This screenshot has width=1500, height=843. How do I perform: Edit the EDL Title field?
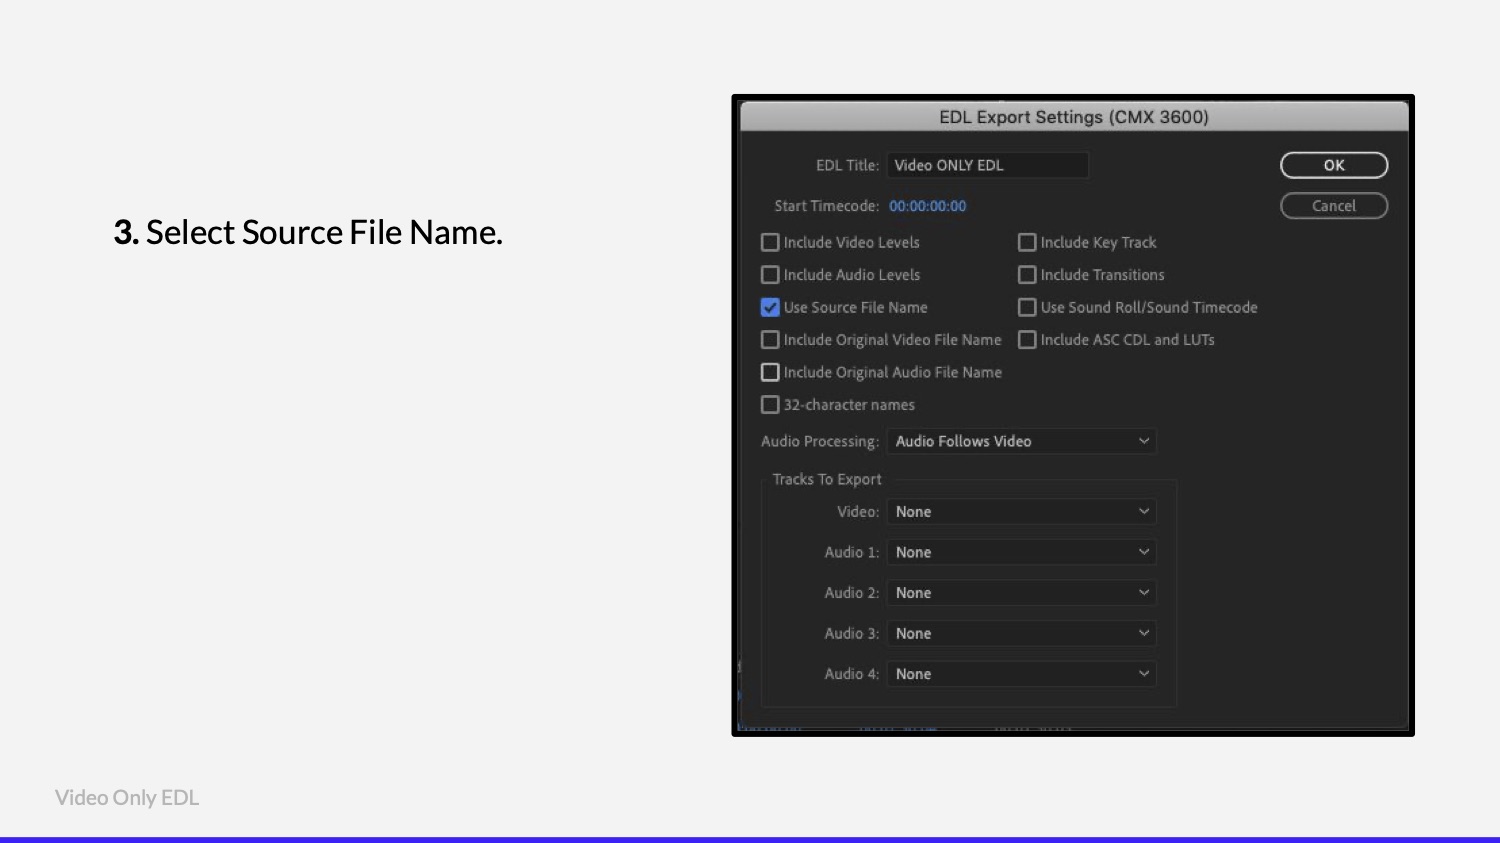[988, 165]
